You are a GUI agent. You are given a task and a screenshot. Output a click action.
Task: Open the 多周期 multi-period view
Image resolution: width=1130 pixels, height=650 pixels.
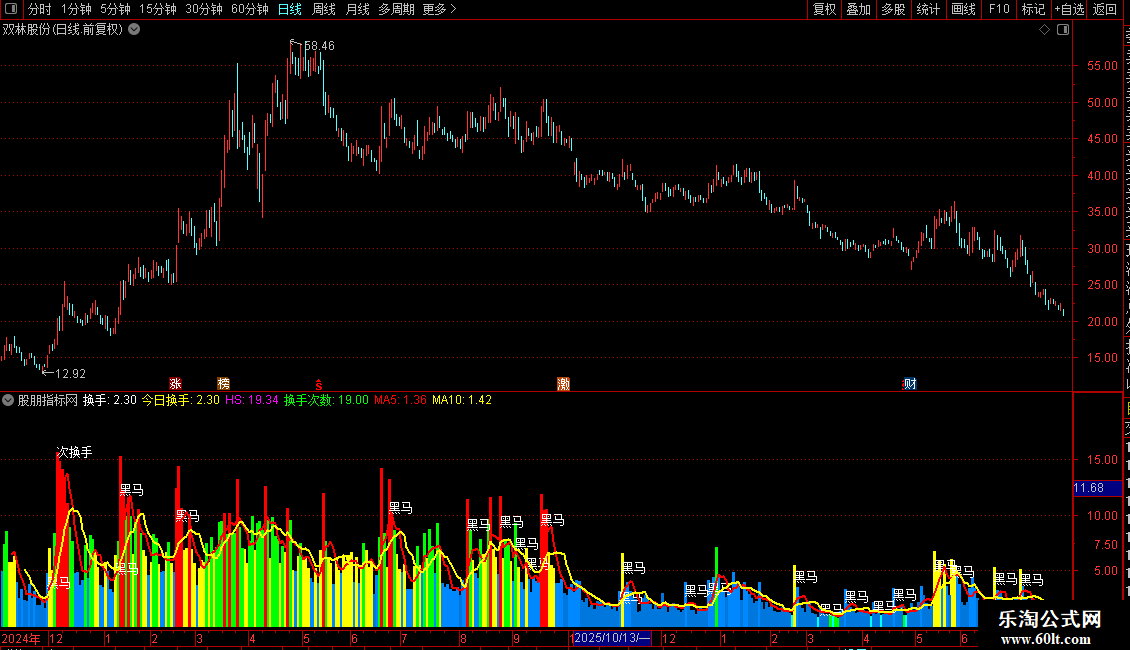point(396,9)
